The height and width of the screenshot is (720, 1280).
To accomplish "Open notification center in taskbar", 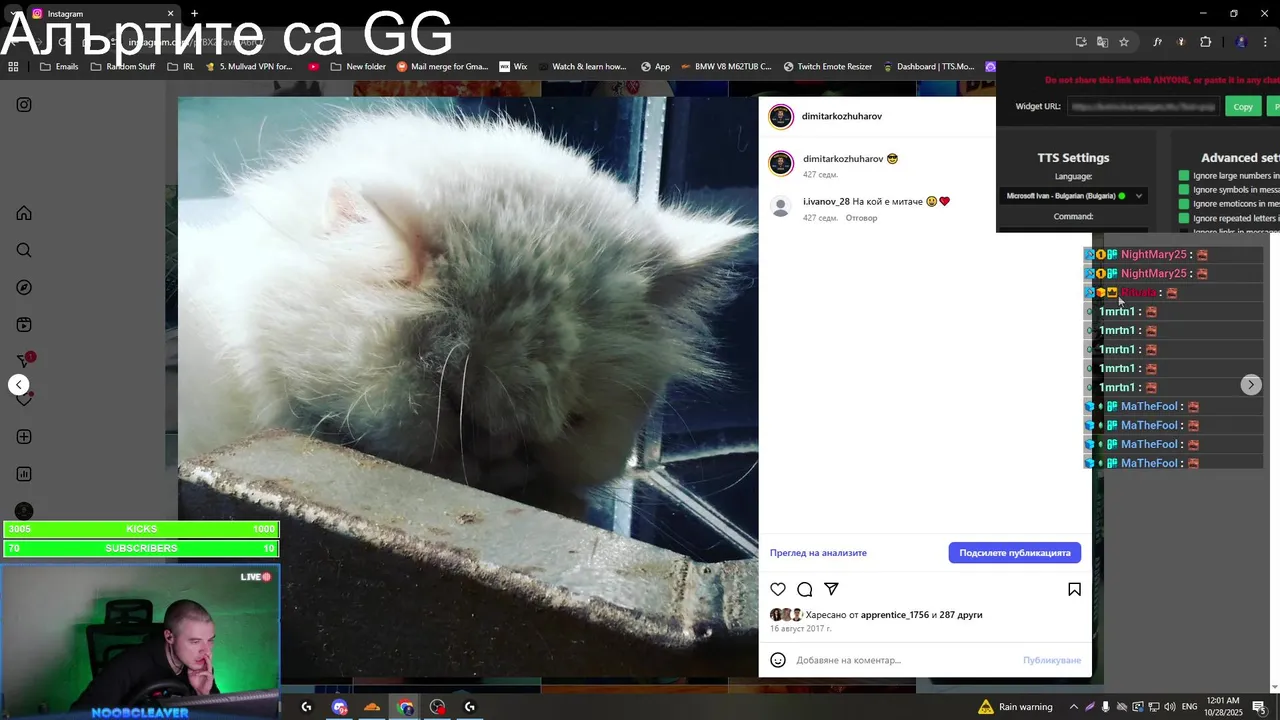I will 1262,707.
